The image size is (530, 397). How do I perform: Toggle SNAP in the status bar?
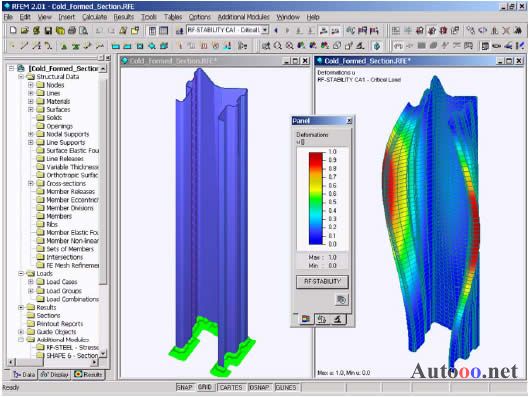[185, 387]
